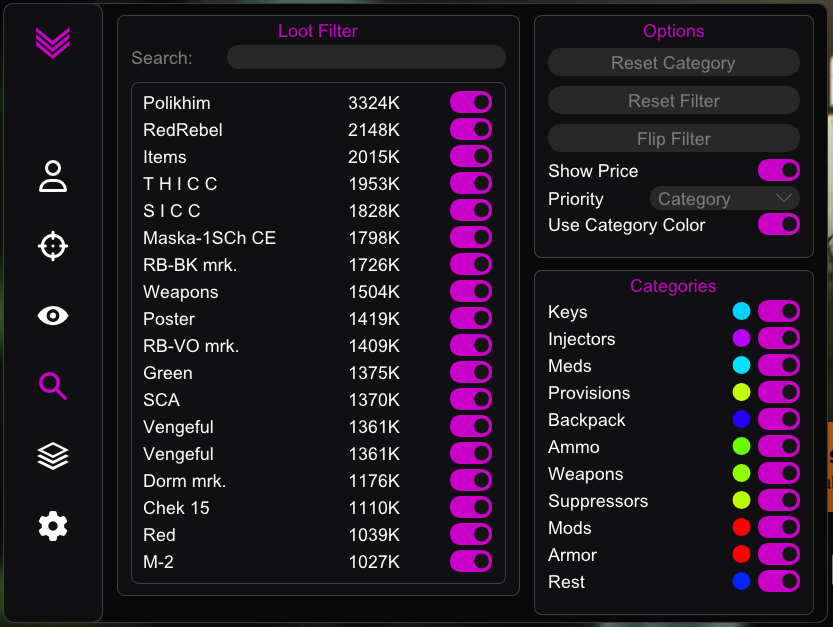The image size is (833, 627).
Task: Turn off Show Price
Action: 778,172
